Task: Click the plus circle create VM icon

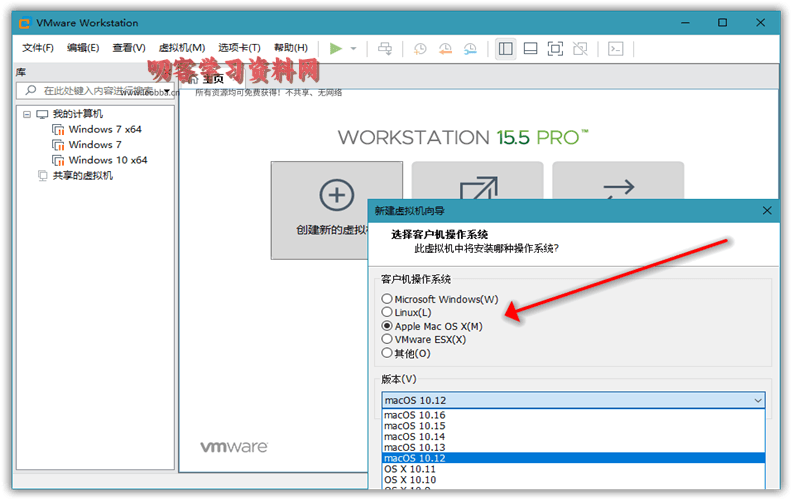Action: [x=337, y=195]
